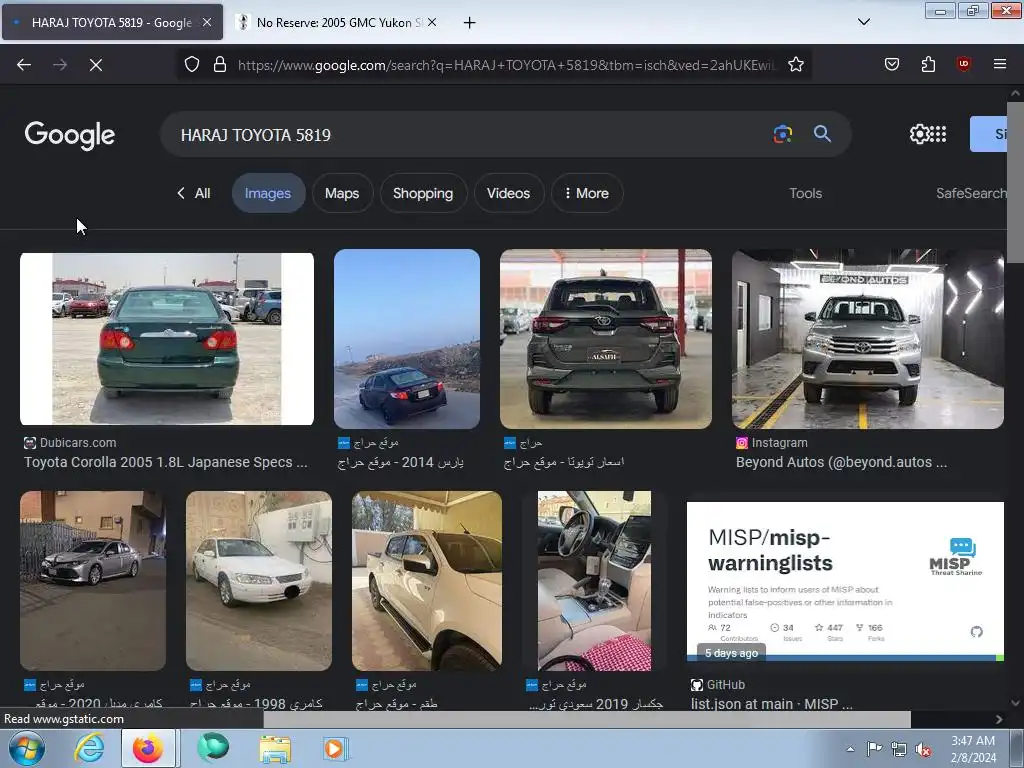
Task: Show site security lock information
Action: pos(220,65)
